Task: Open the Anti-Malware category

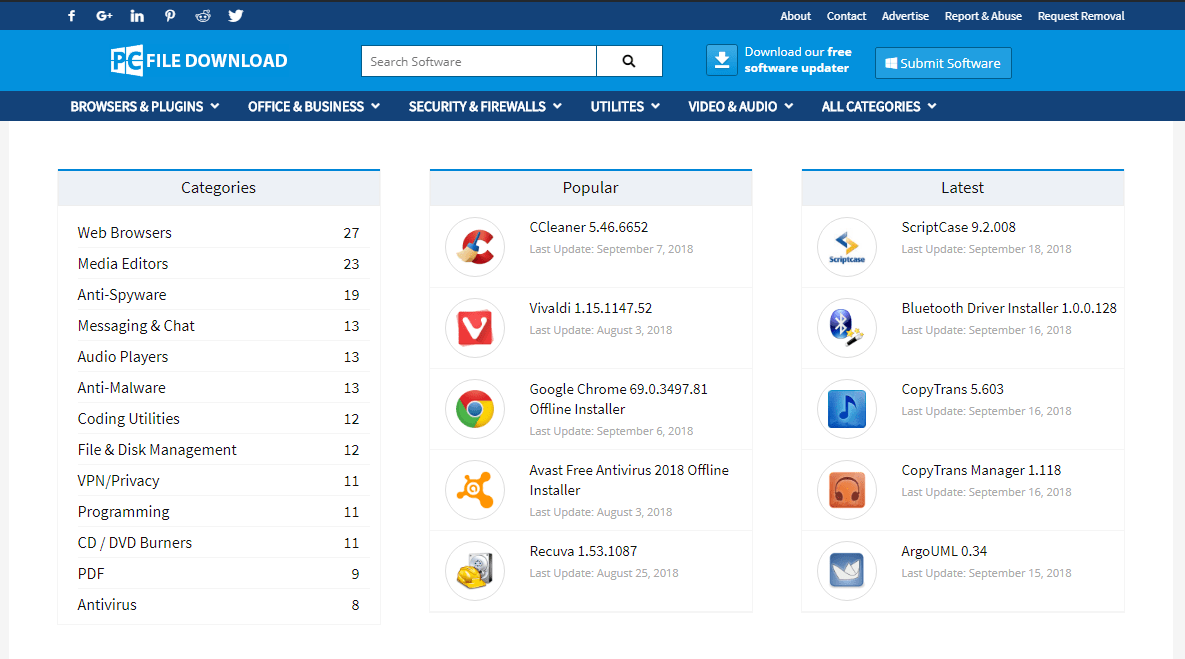Action: [x=122, y=388]
